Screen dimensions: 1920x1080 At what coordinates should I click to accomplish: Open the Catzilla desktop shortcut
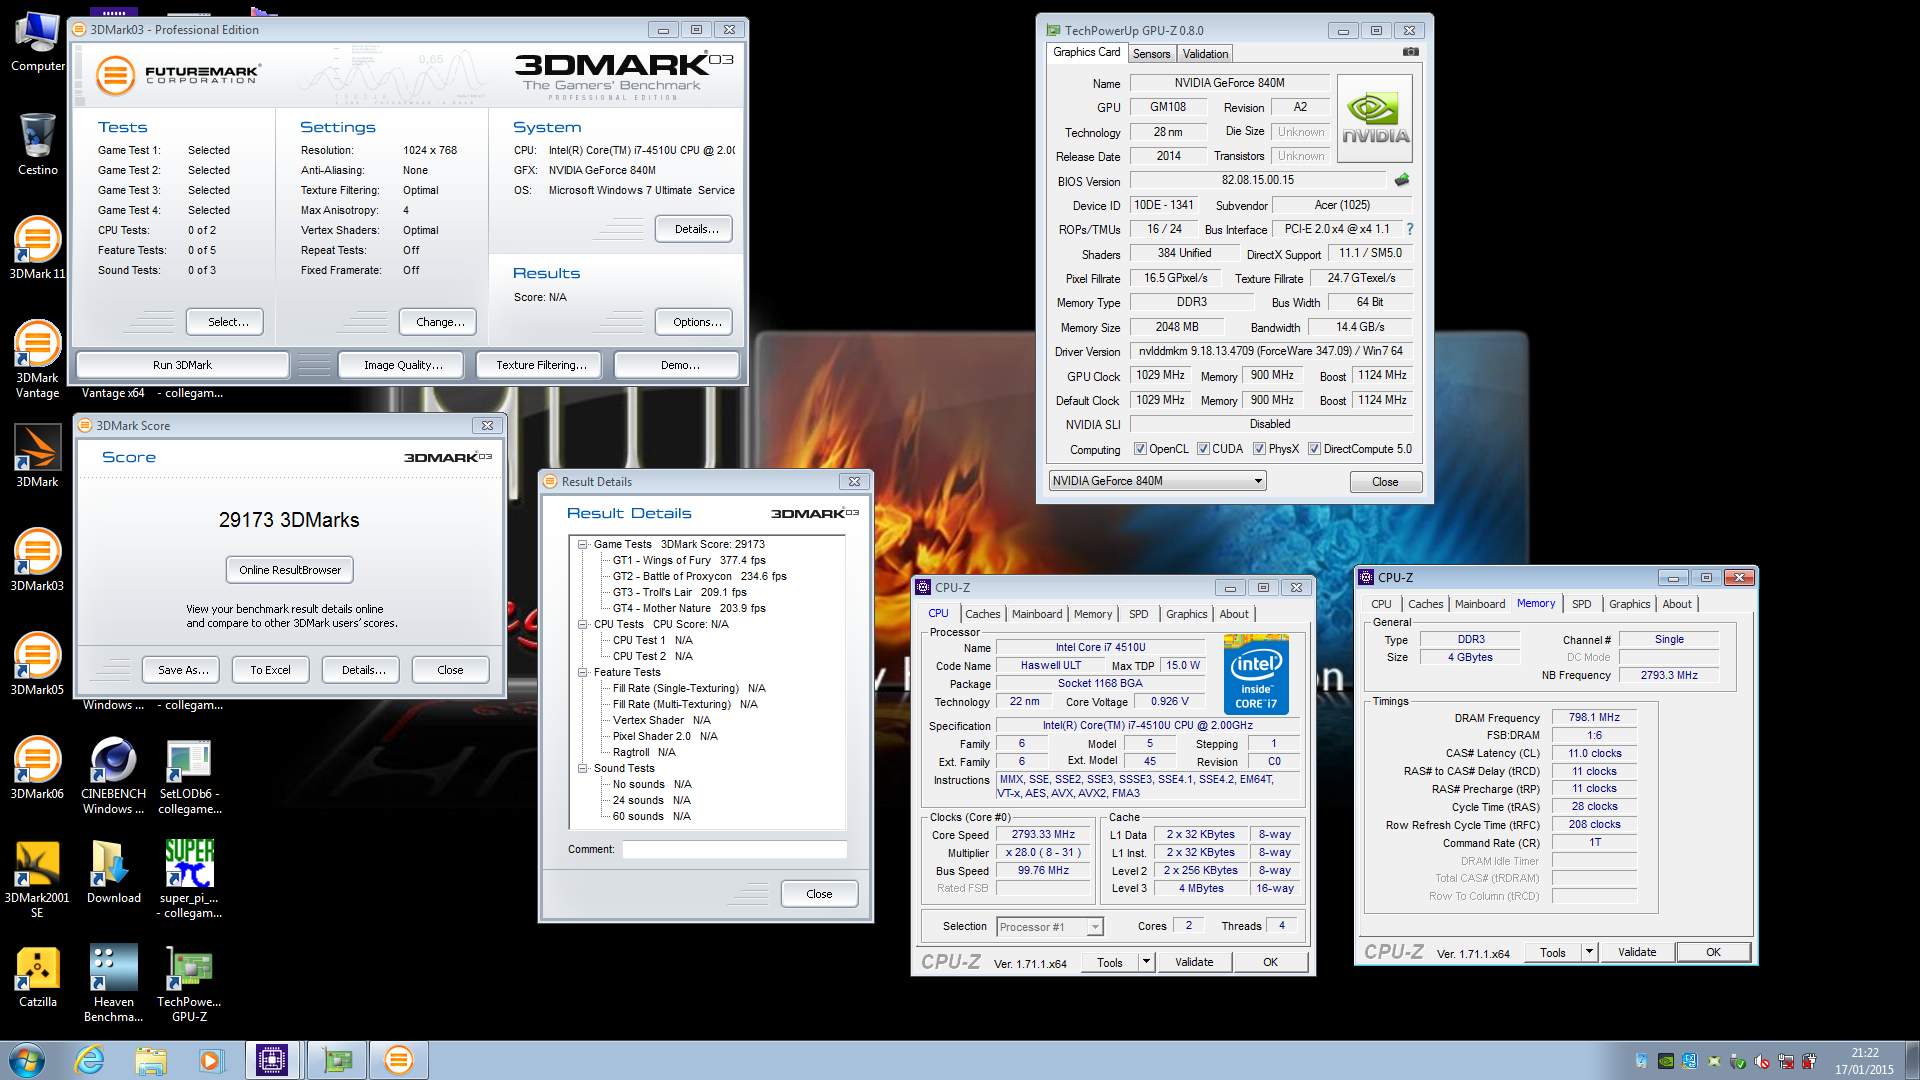coord(37,975)
